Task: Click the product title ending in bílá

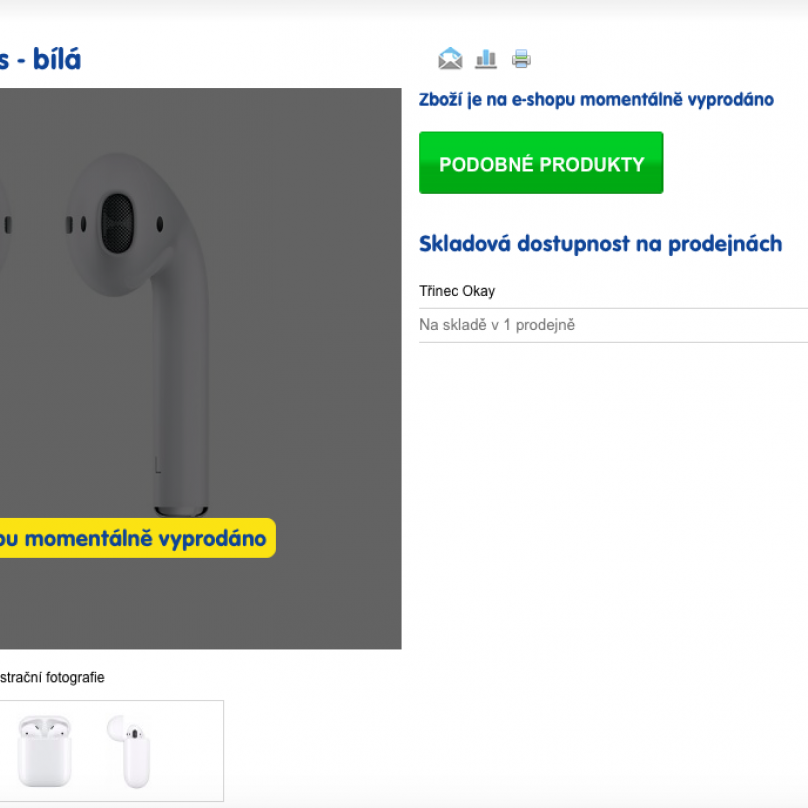Action: click(x=41, y=59)
